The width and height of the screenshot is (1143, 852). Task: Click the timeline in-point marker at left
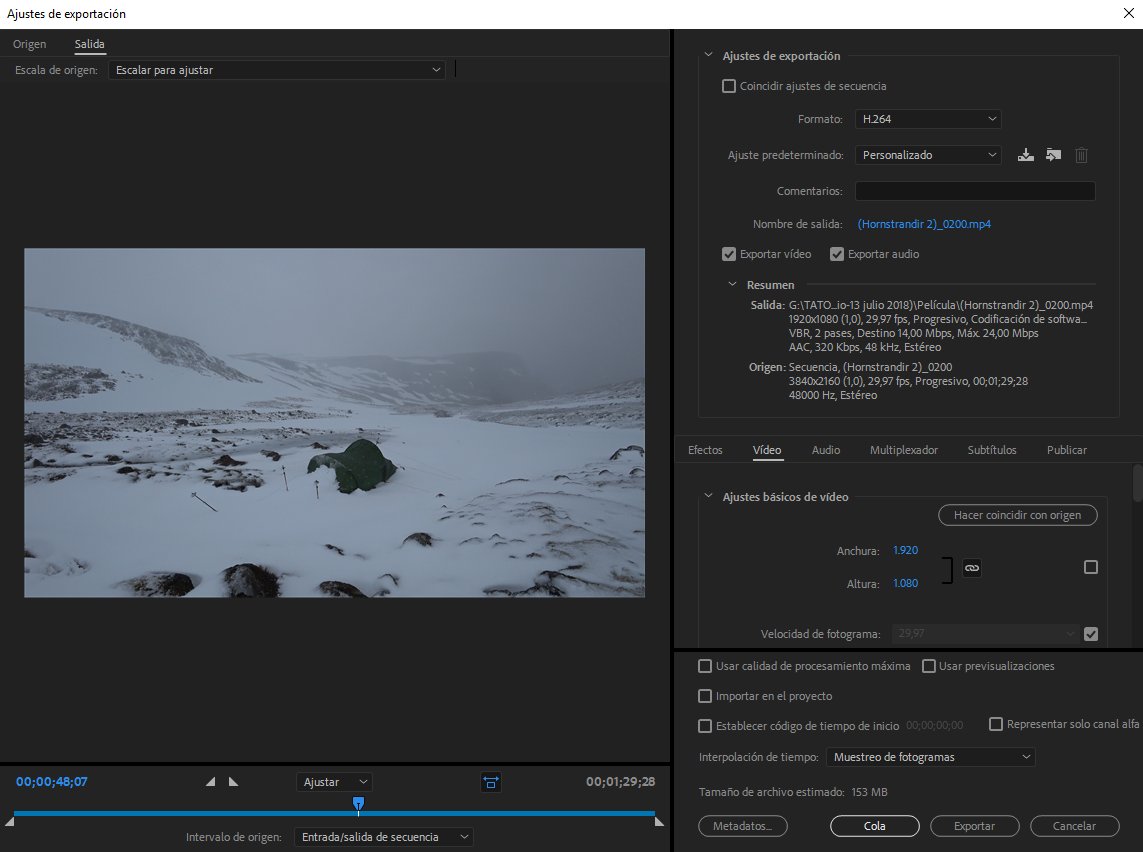[x=9, y=821]
